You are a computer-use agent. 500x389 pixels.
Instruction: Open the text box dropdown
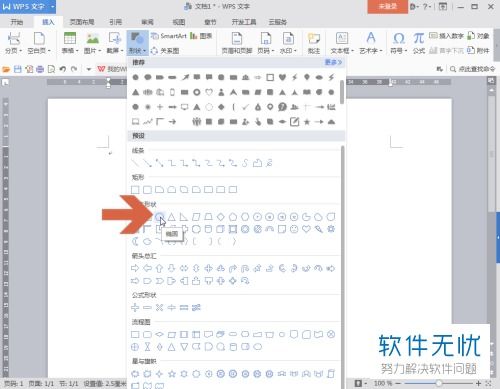coord(342,43)
